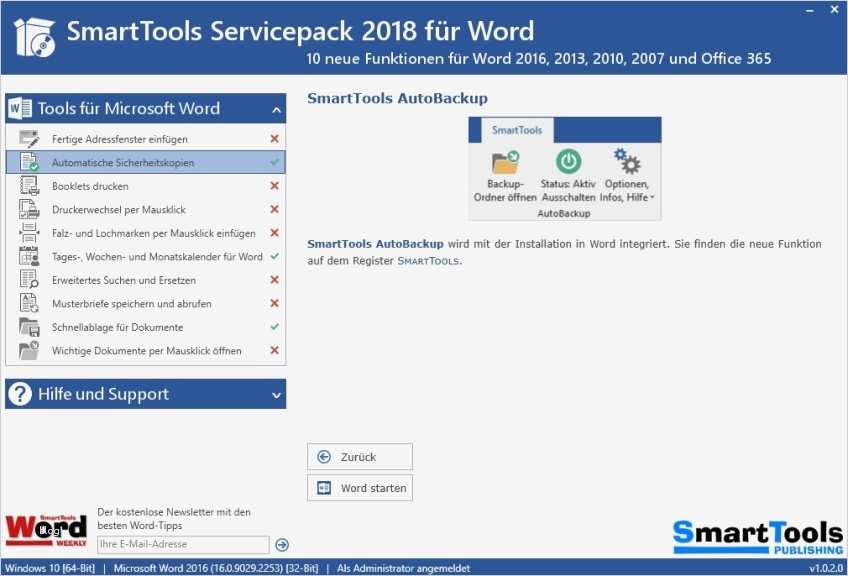Click the Erweitertes Suchen und Ersetzen icon
Viewport: 848px width, 576px height.
pyautogui.click(x=29, y=280)
